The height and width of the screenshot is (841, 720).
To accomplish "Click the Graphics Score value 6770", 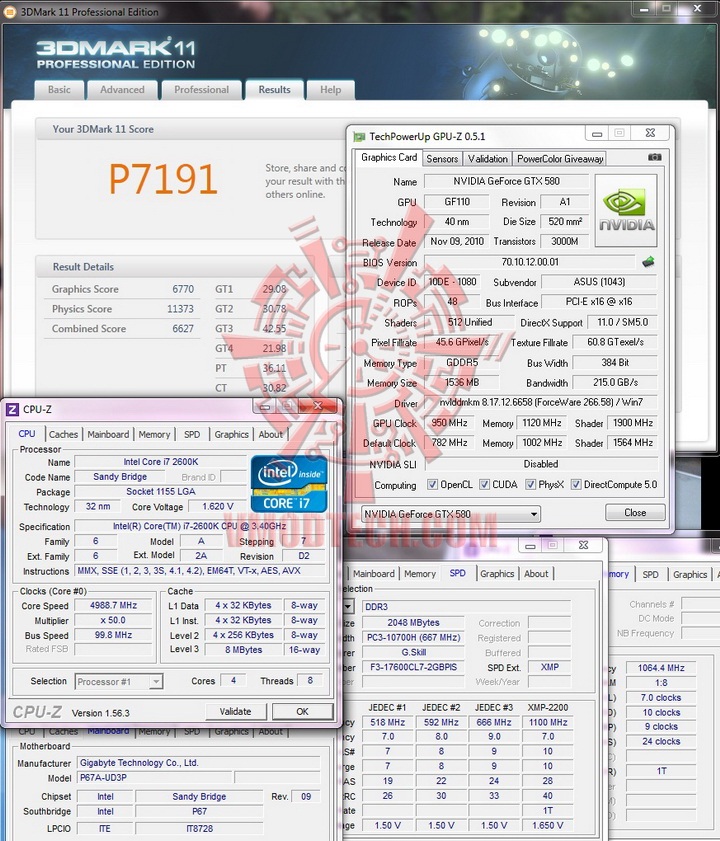I will coord(183,289).
